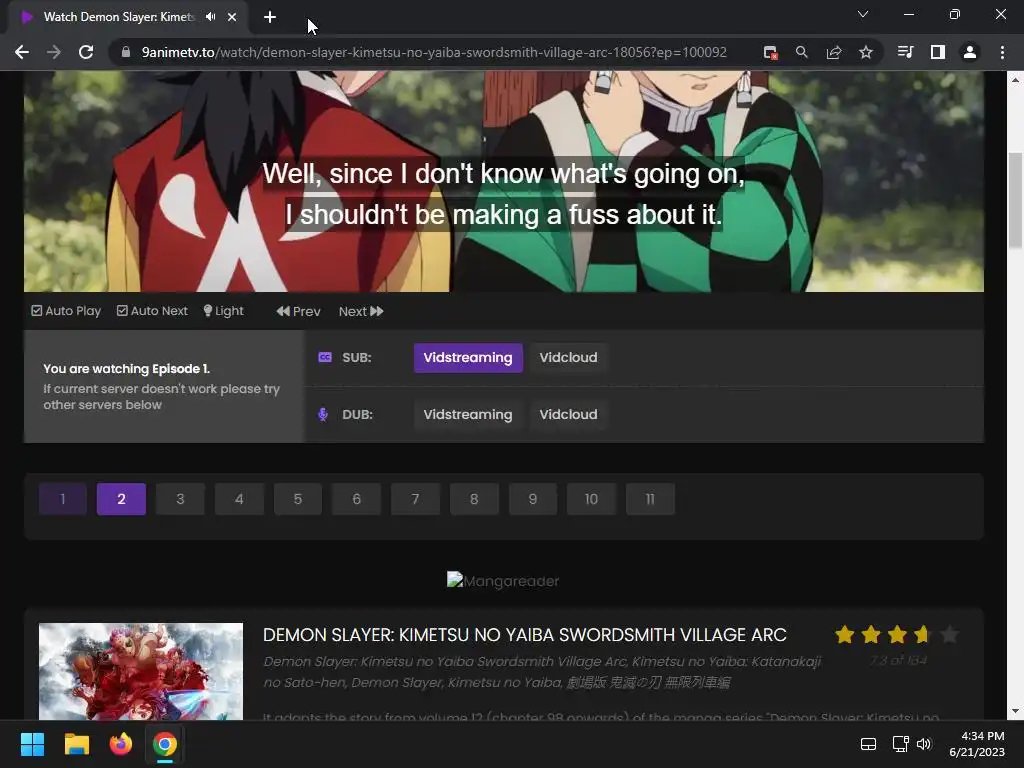This screenshot has height=768, width=1024.
Task: Open episode 7
Action: click(415, 500)
